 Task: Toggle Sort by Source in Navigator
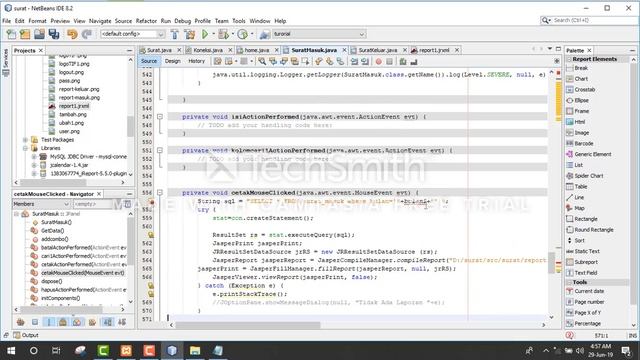coord(122,322)
